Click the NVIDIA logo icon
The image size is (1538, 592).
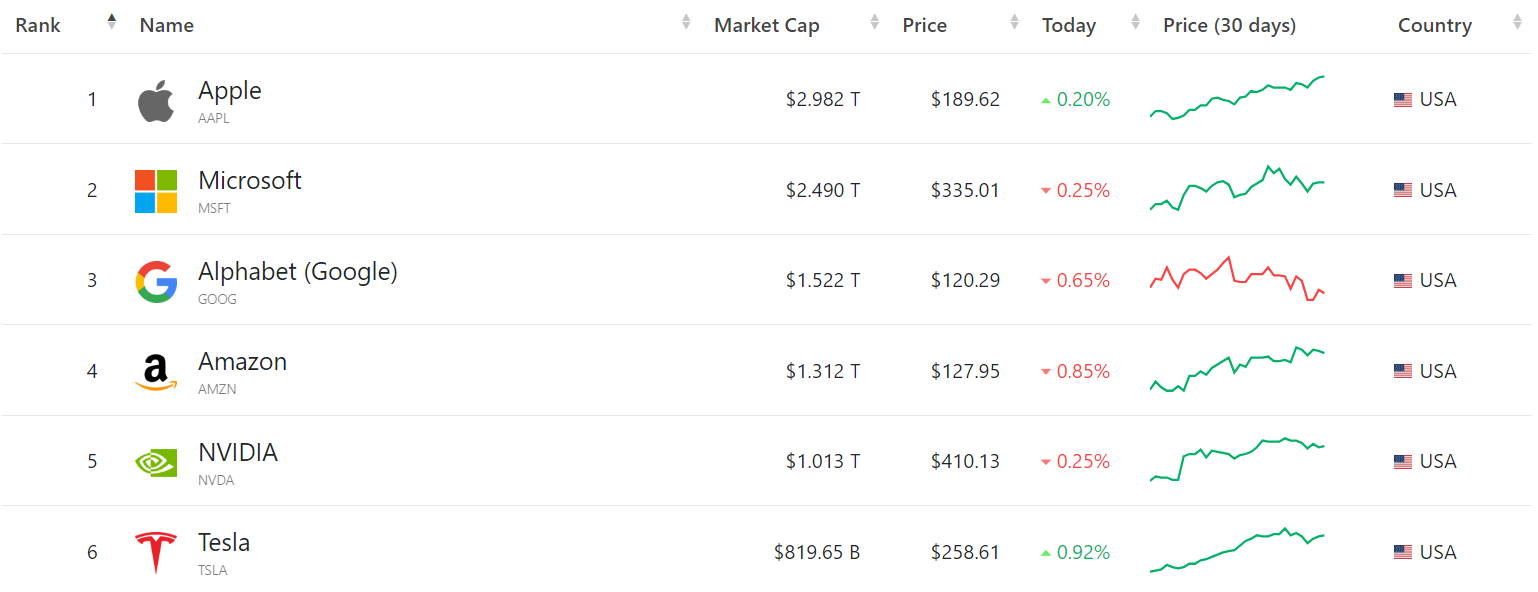pyautogui.click(x=156, y=462)
